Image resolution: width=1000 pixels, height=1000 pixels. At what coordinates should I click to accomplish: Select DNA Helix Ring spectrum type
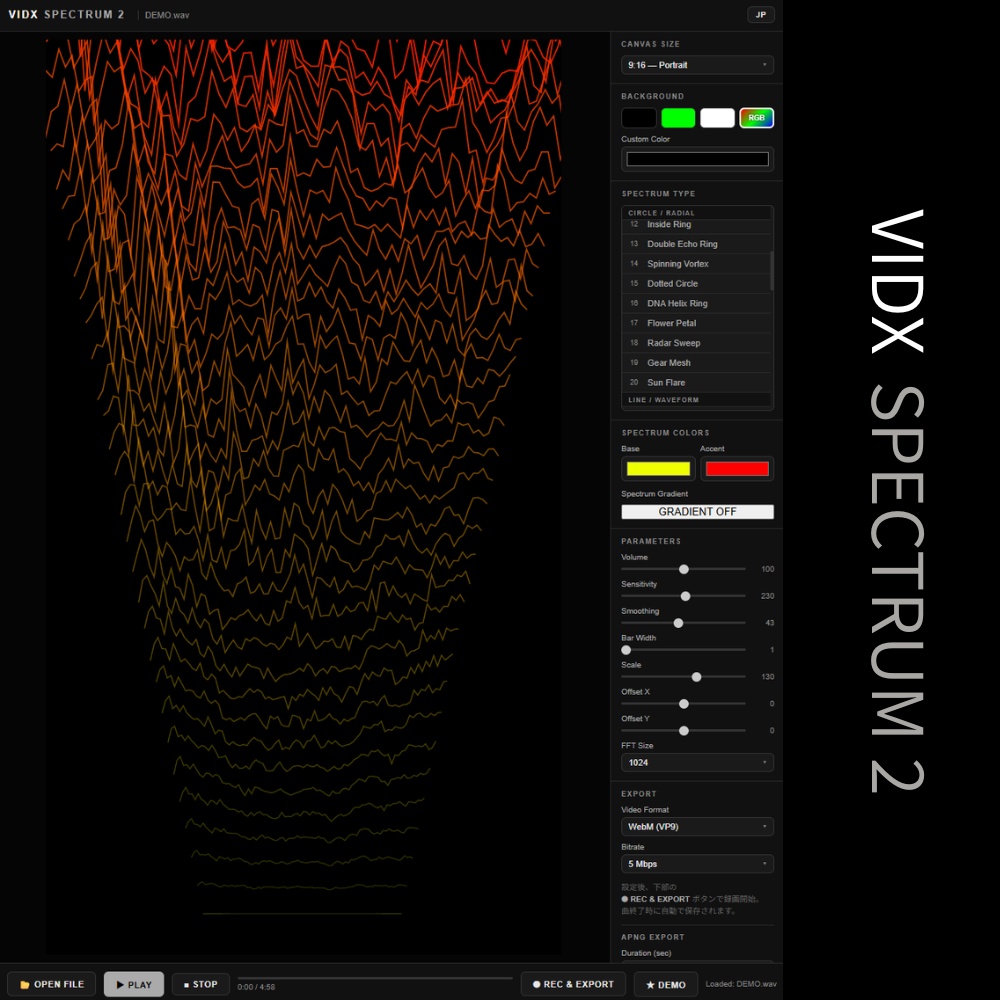coord(696,304)
